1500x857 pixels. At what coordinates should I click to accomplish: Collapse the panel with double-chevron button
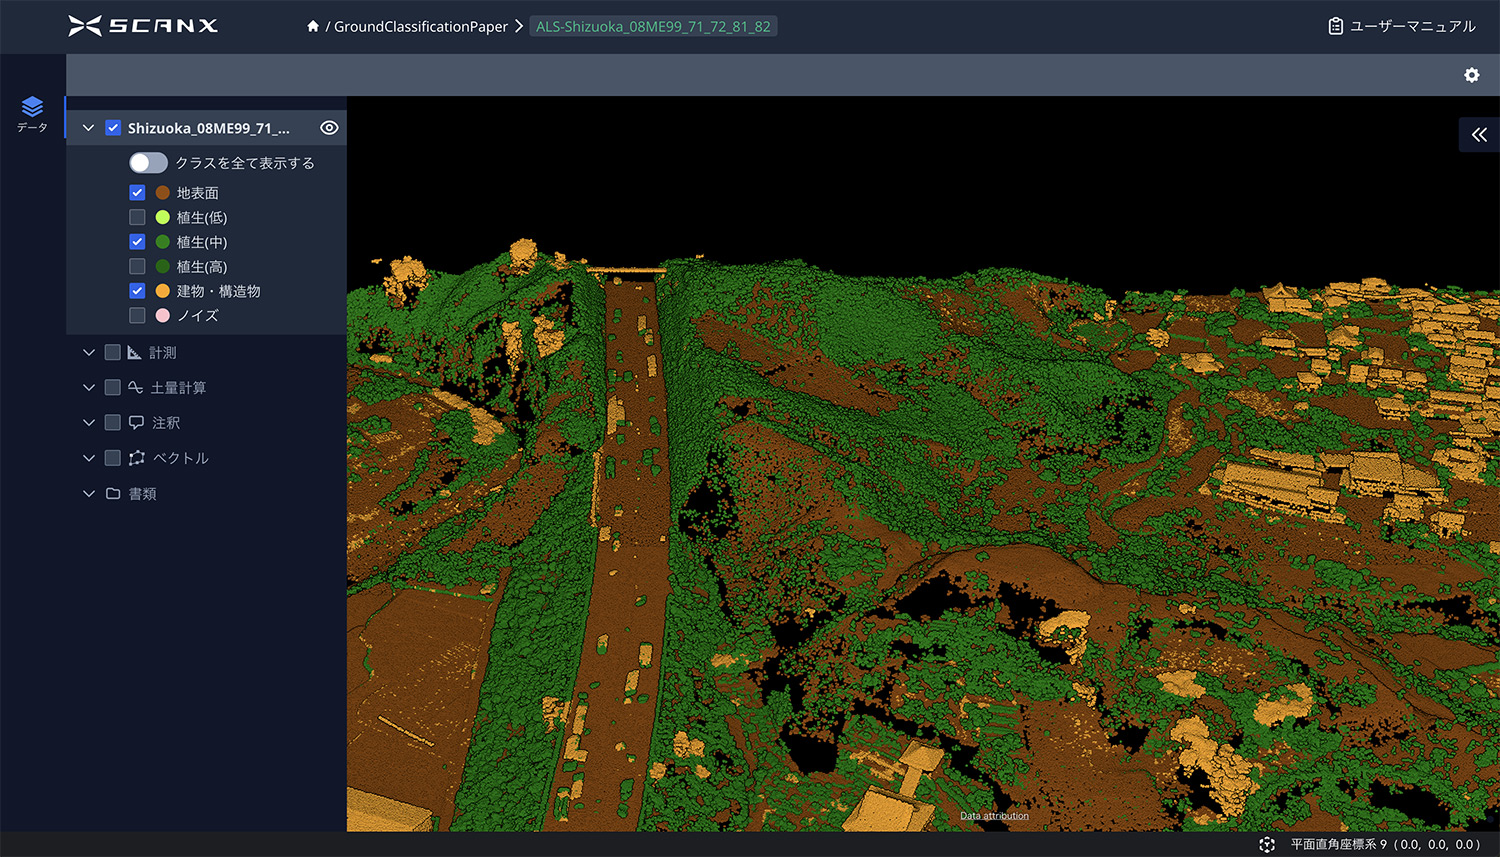pos(1479,135)
